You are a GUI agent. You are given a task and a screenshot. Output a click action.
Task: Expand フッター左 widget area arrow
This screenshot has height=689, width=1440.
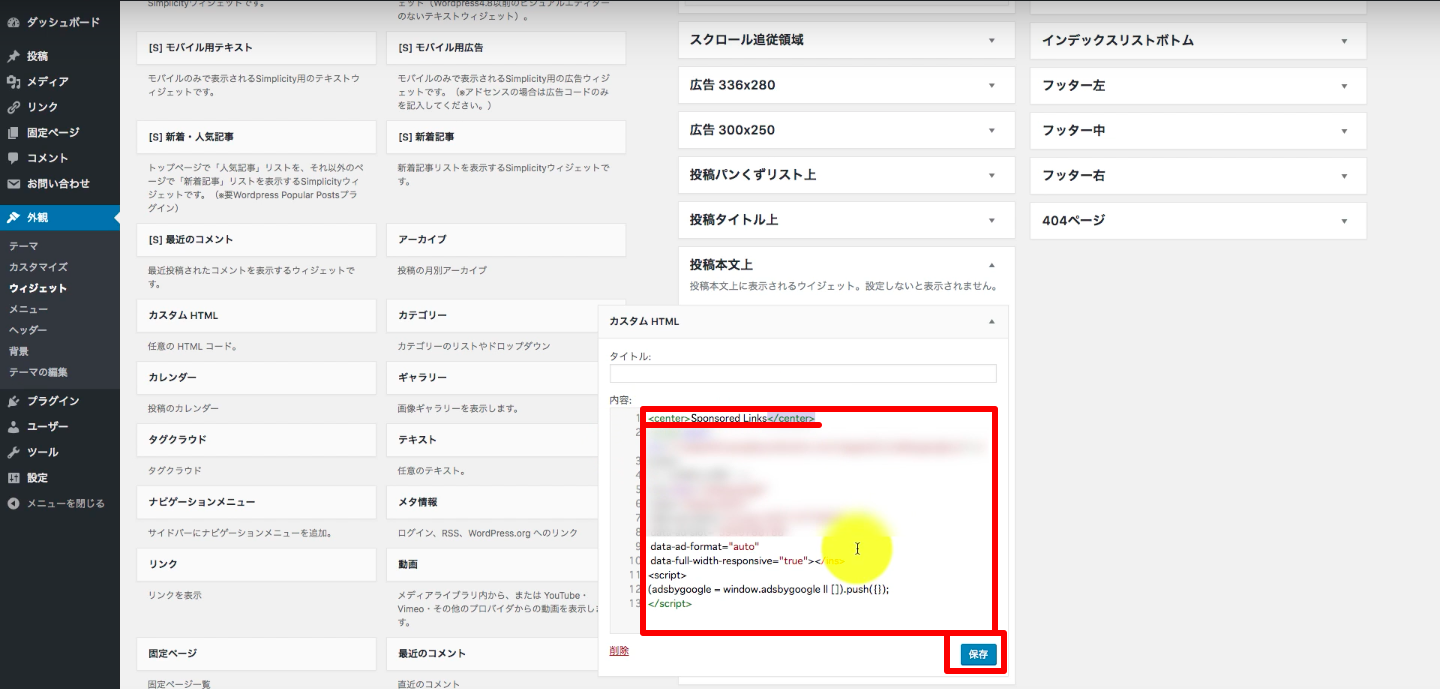pos(1344,86)
